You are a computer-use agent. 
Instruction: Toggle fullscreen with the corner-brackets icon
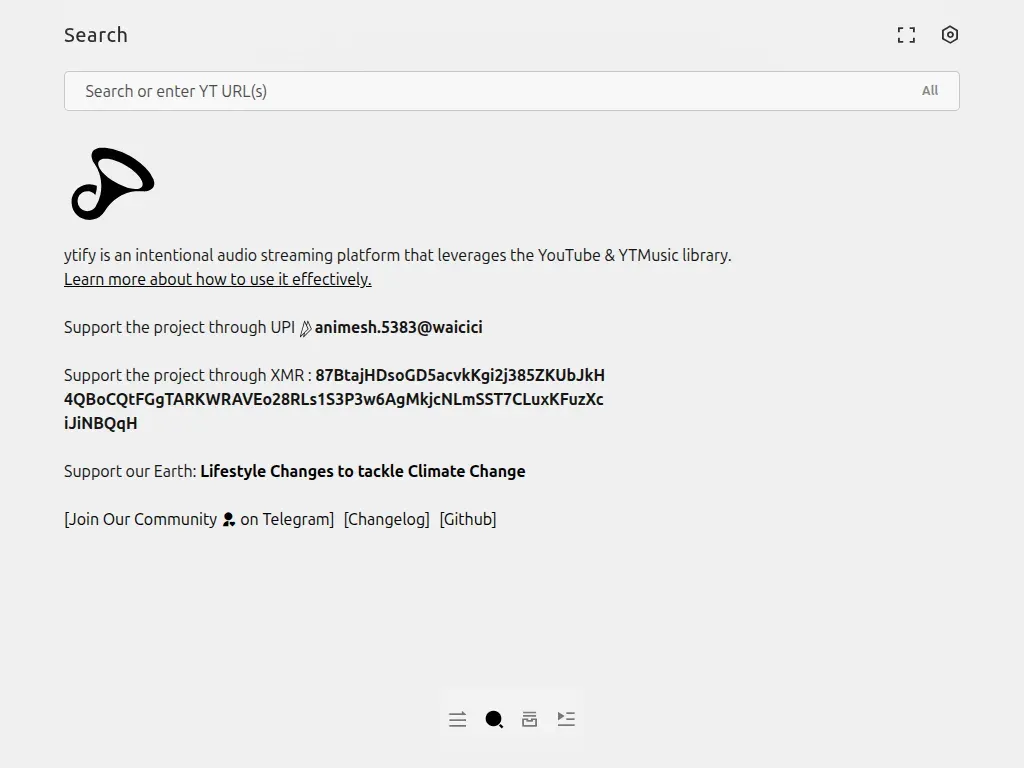click(x=906, y=35)
